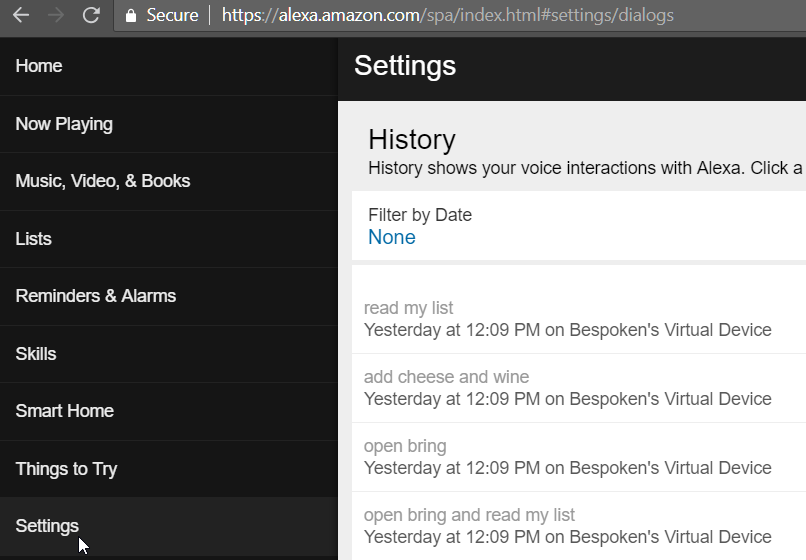806x560 pixels.
Task: Open Home in the sidebar
Action: [x=39, y=66]
